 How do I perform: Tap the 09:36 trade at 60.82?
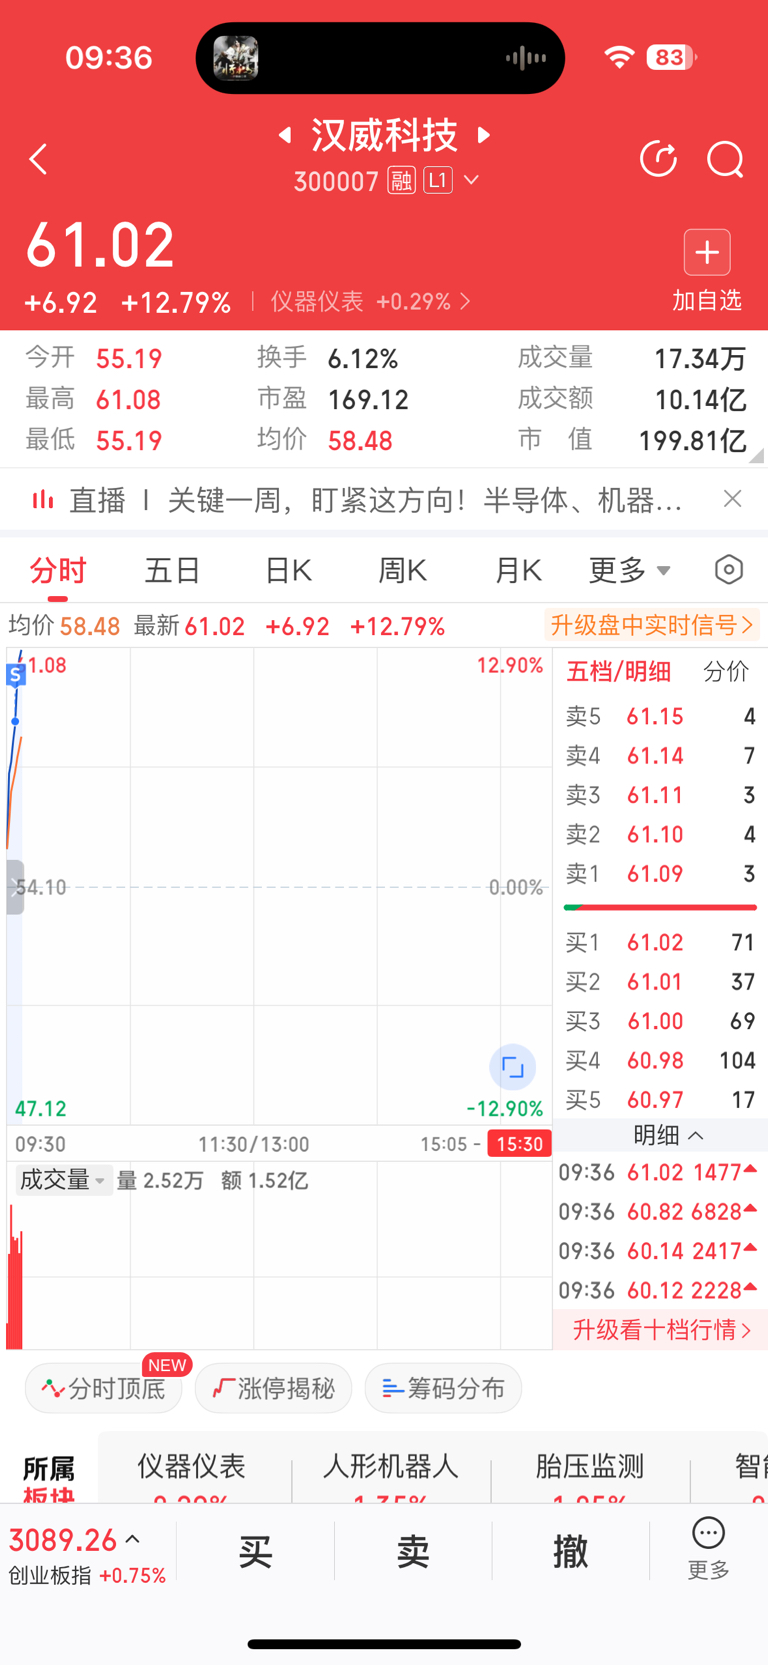click(657, 1212)
